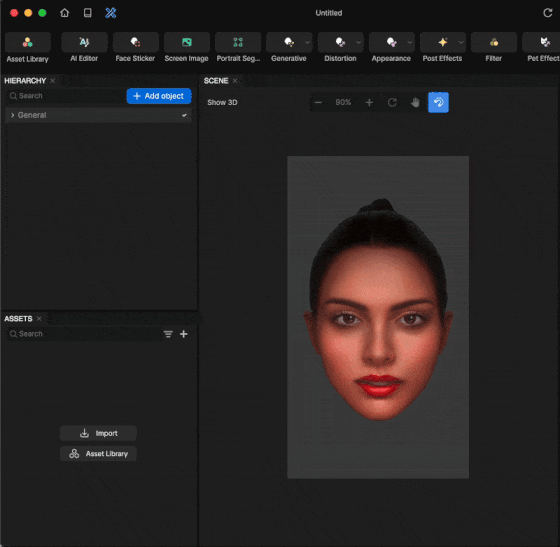Close the Hierarchy panel tab
The height and width of the screenshot is (547, 560).
pos(52,81)
